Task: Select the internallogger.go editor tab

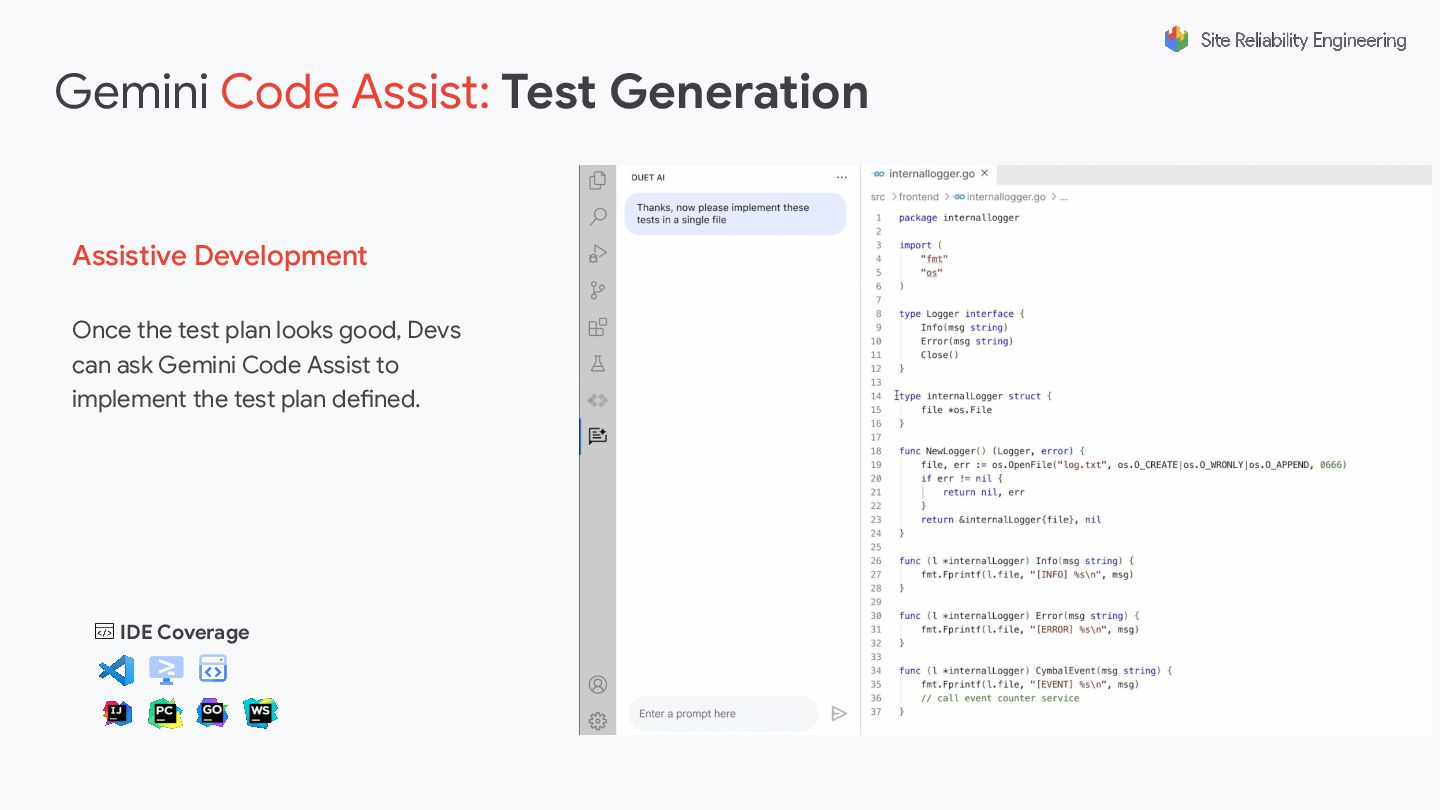Action: tap(930, 174)
